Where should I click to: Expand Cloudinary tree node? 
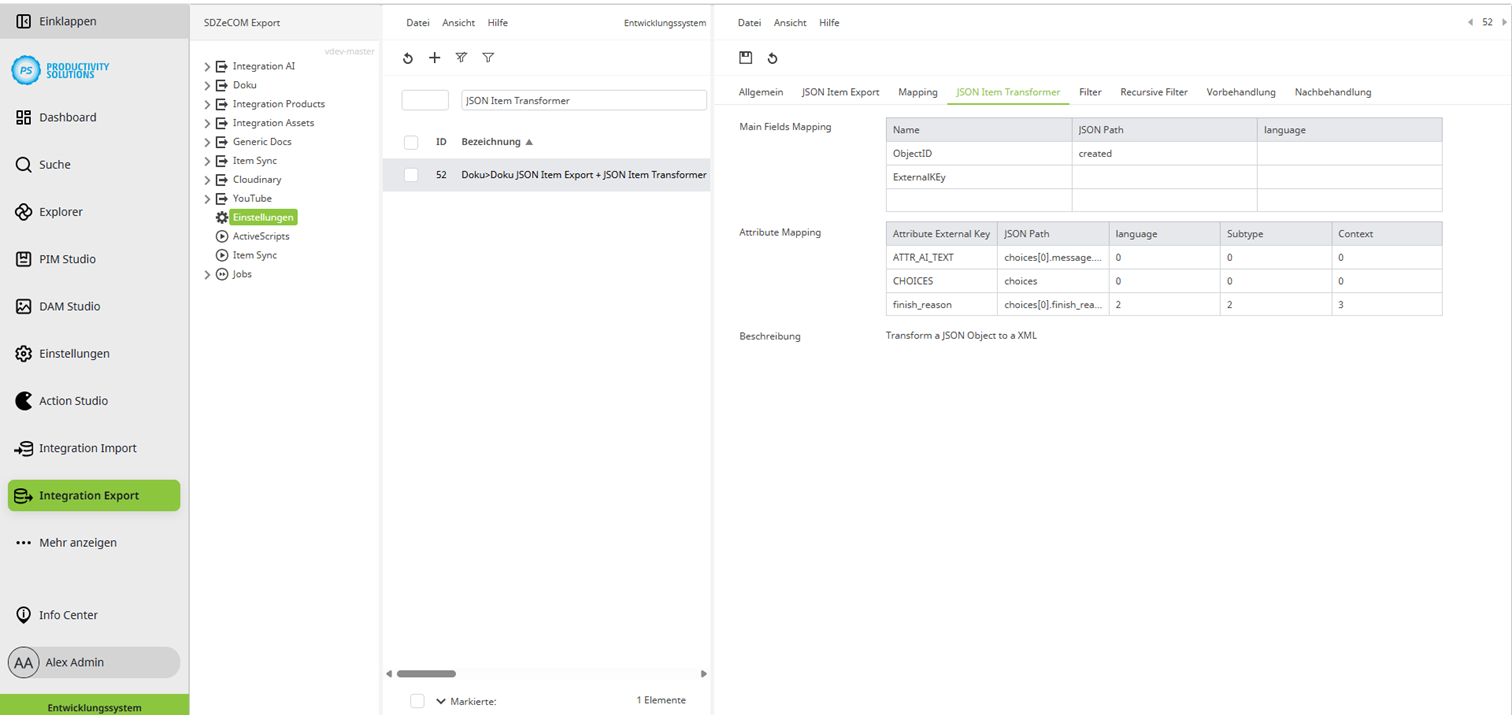207,180
